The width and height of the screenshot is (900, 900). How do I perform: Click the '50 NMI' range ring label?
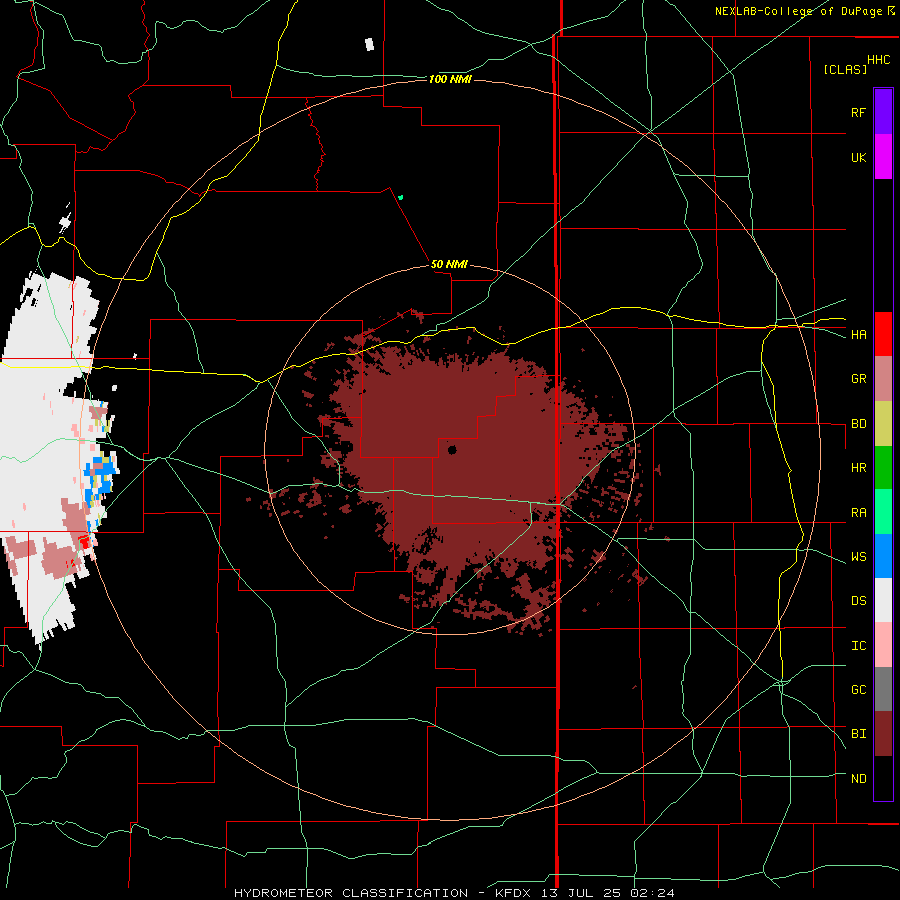[x=449, y=264]
